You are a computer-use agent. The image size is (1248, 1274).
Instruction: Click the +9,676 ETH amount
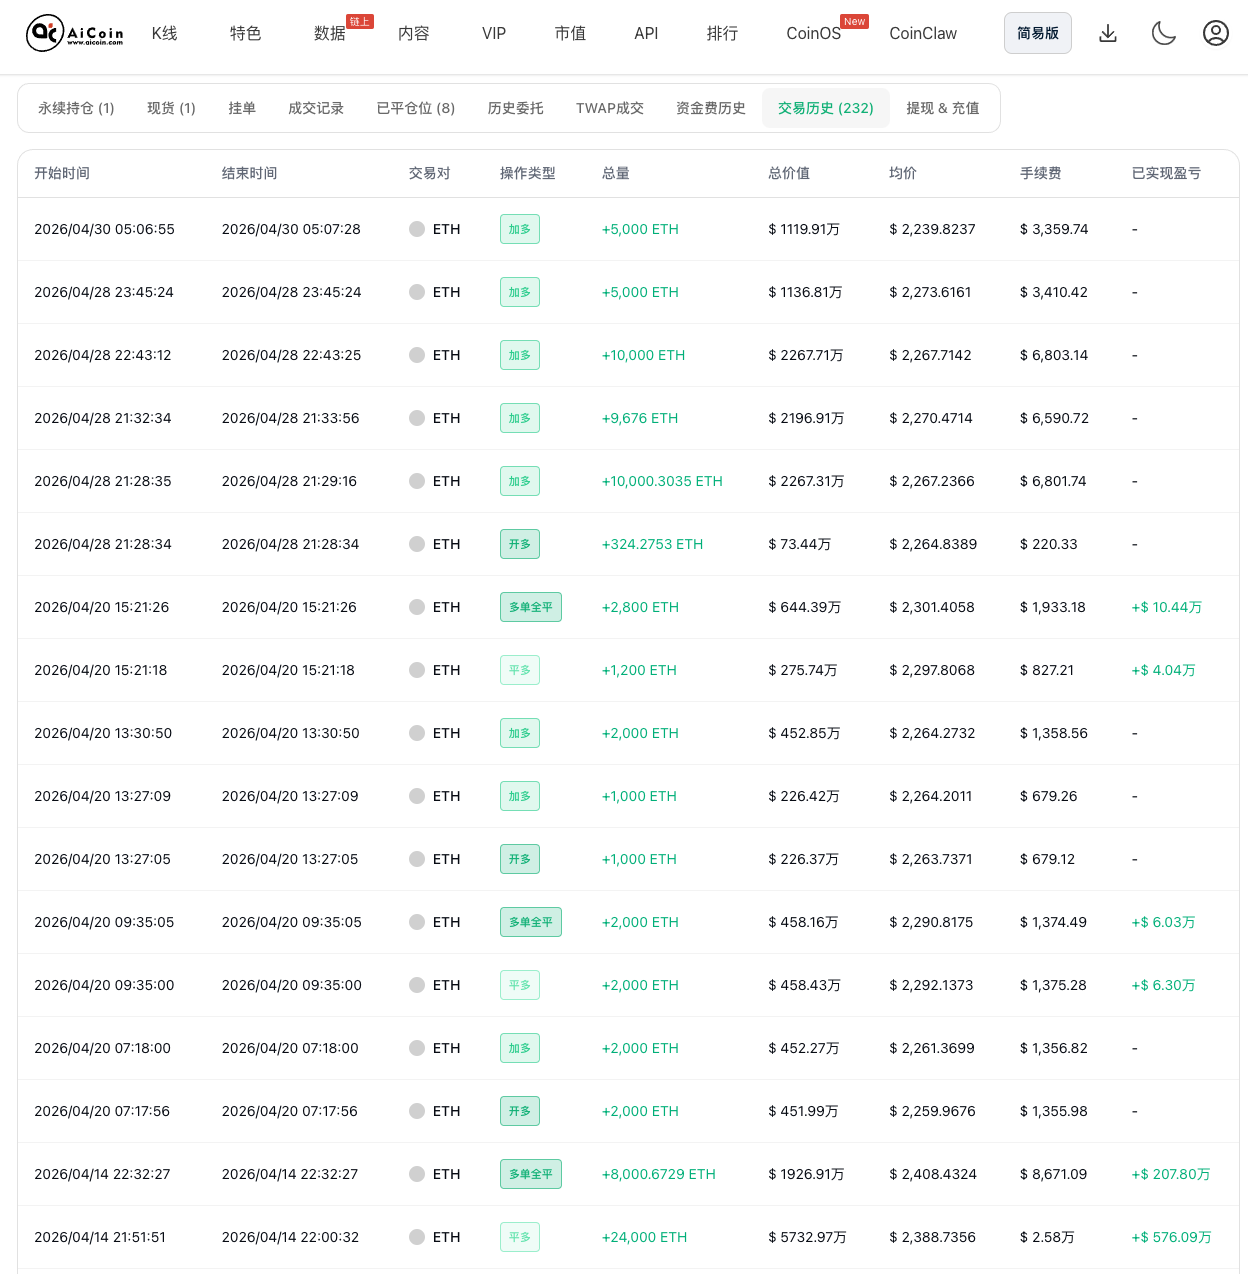pos(640,418)
